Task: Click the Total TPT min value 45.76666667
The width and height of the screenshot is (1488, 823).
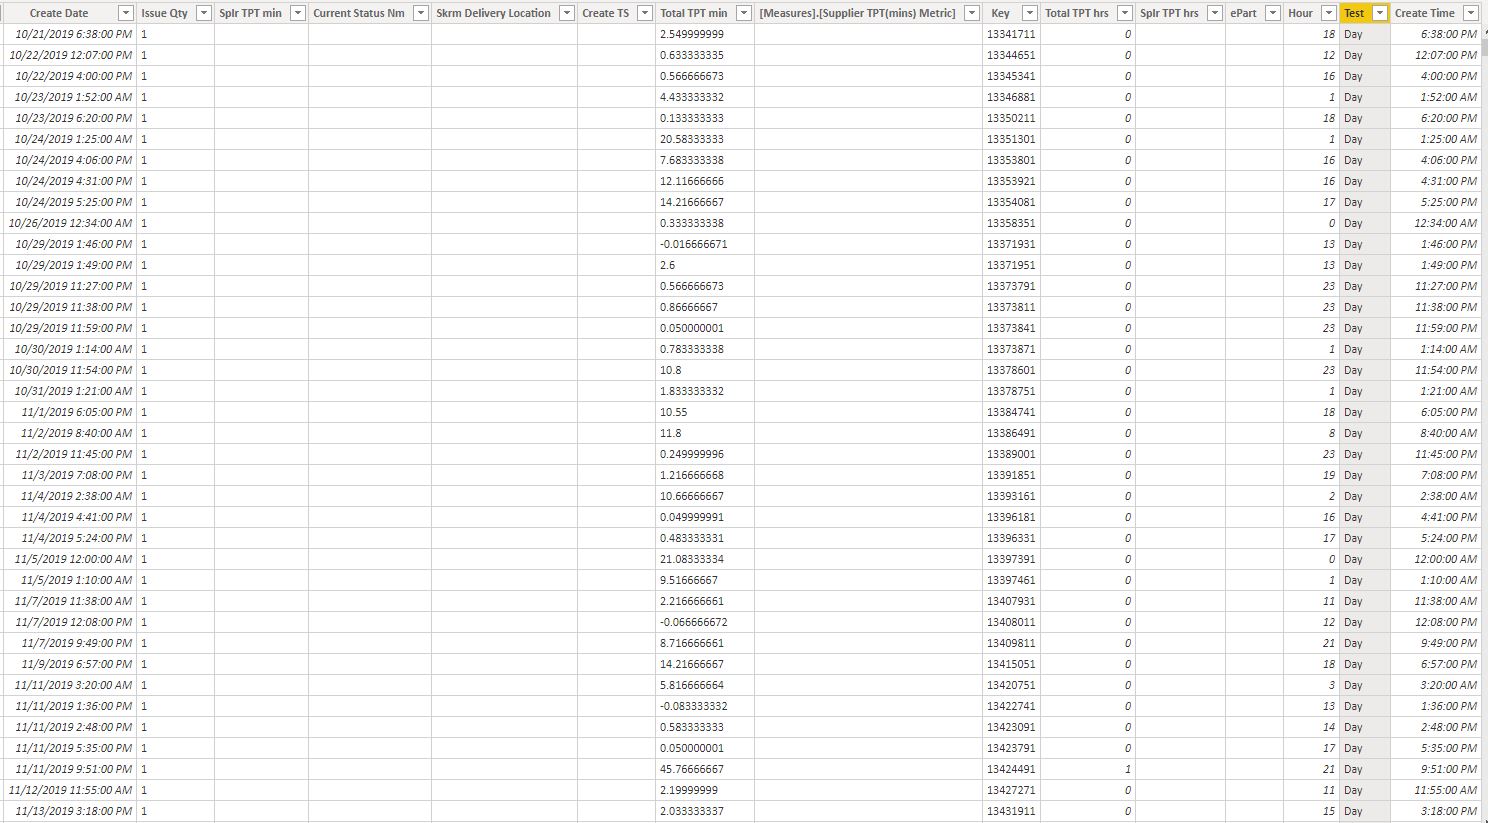Action: (x=692, y=769)
